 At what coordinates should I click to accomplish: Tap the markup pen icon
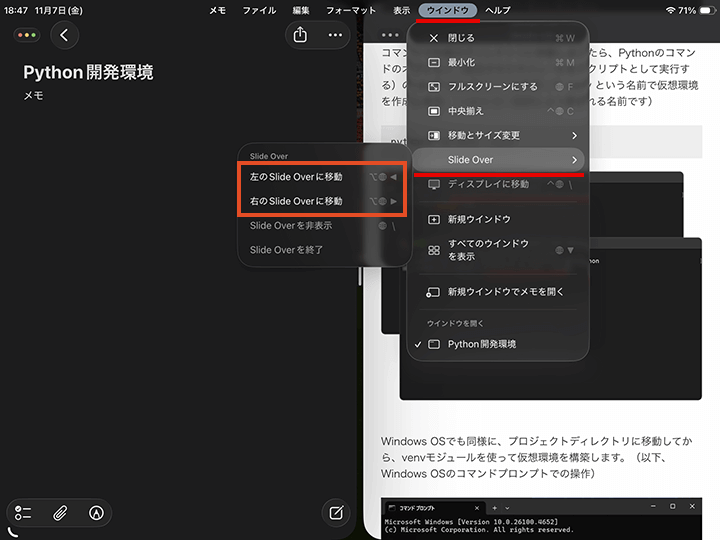pyautogui.click(x=96, y=512)
